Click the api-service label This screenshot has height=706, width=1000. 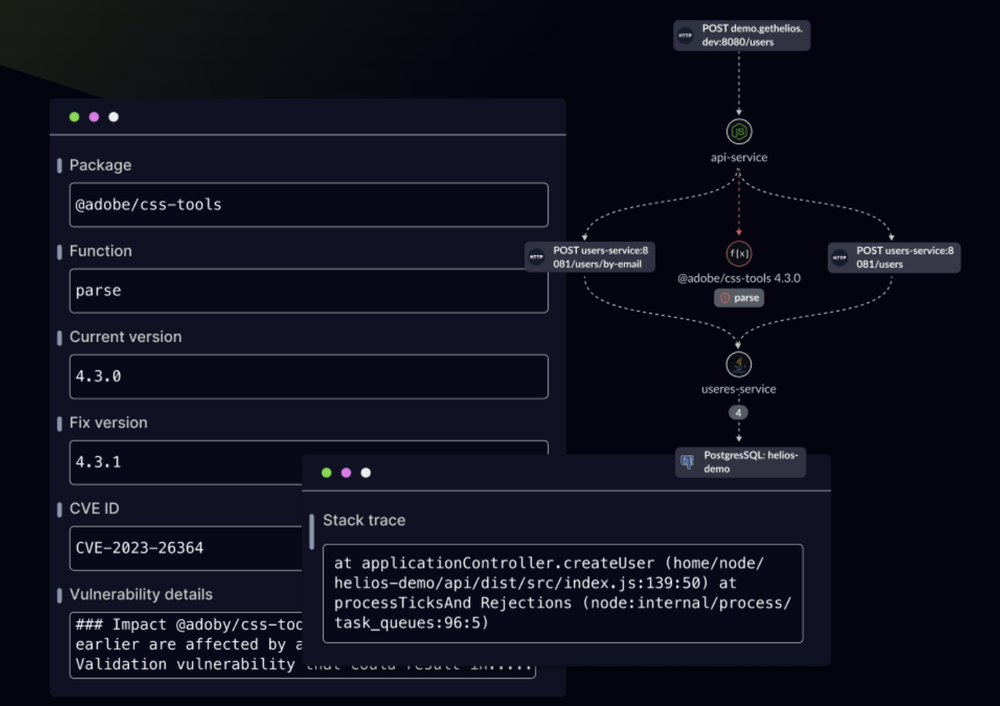pyautogui.click(x=739, y=158)
